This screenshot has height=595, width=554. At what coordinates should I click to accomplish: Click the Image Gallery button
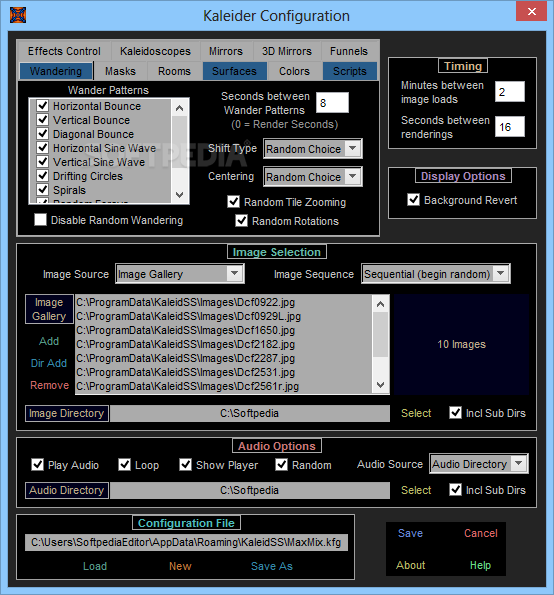pos(49,309)
